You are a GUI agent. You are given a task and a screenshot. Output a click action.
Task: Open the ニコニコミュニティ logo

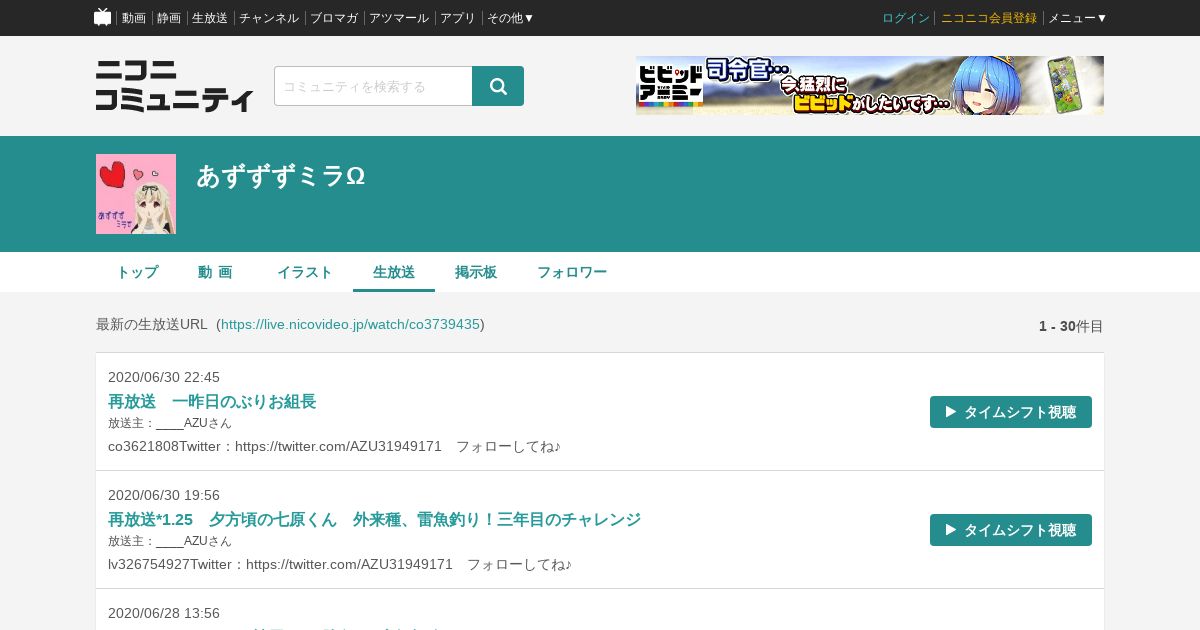175,86
